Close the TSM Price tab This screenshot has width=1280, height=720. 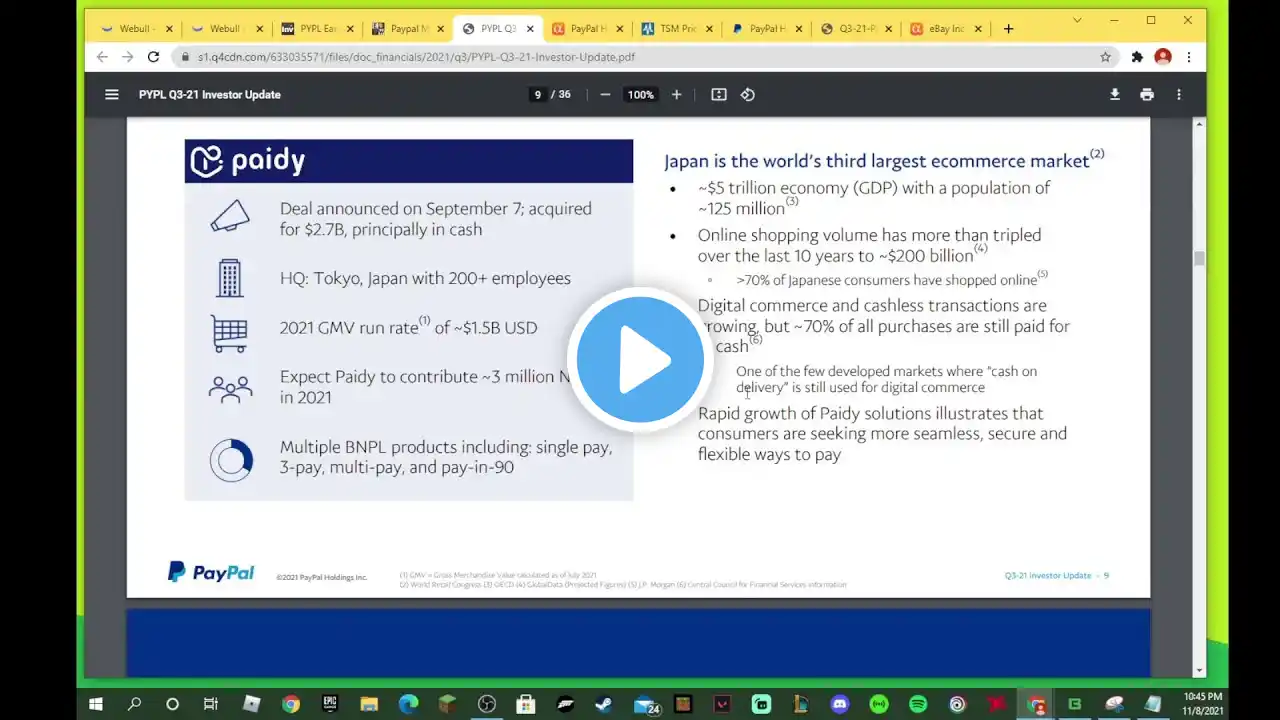click(708, 29)
